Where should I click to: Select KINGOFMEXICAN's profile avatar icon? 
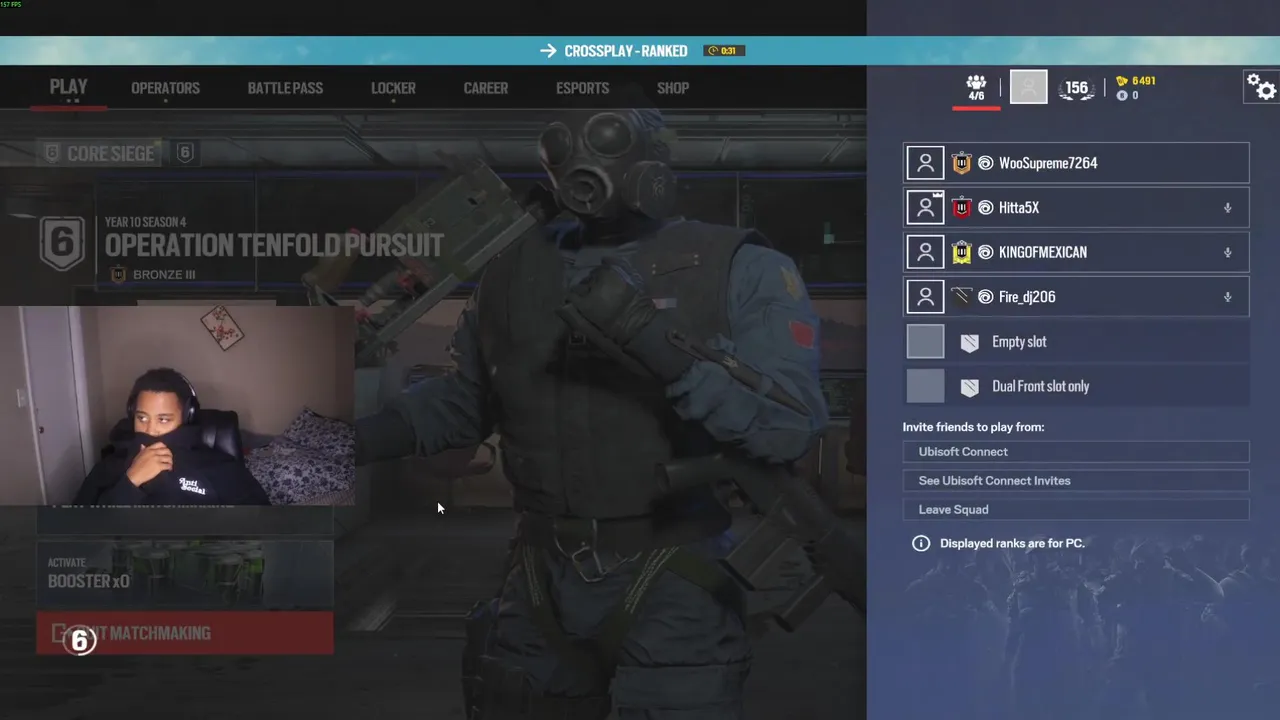[x=925, y=252]
